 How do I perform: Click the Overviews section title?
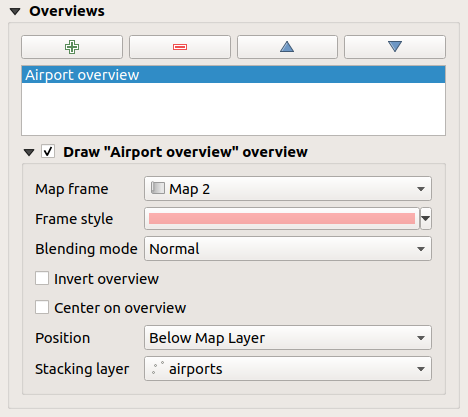67,11
